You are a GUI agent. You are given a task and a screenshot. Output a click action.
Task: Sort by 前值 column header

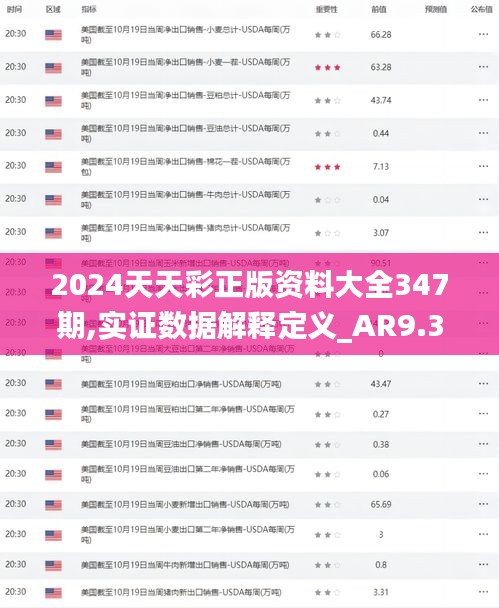coord(378,9)
